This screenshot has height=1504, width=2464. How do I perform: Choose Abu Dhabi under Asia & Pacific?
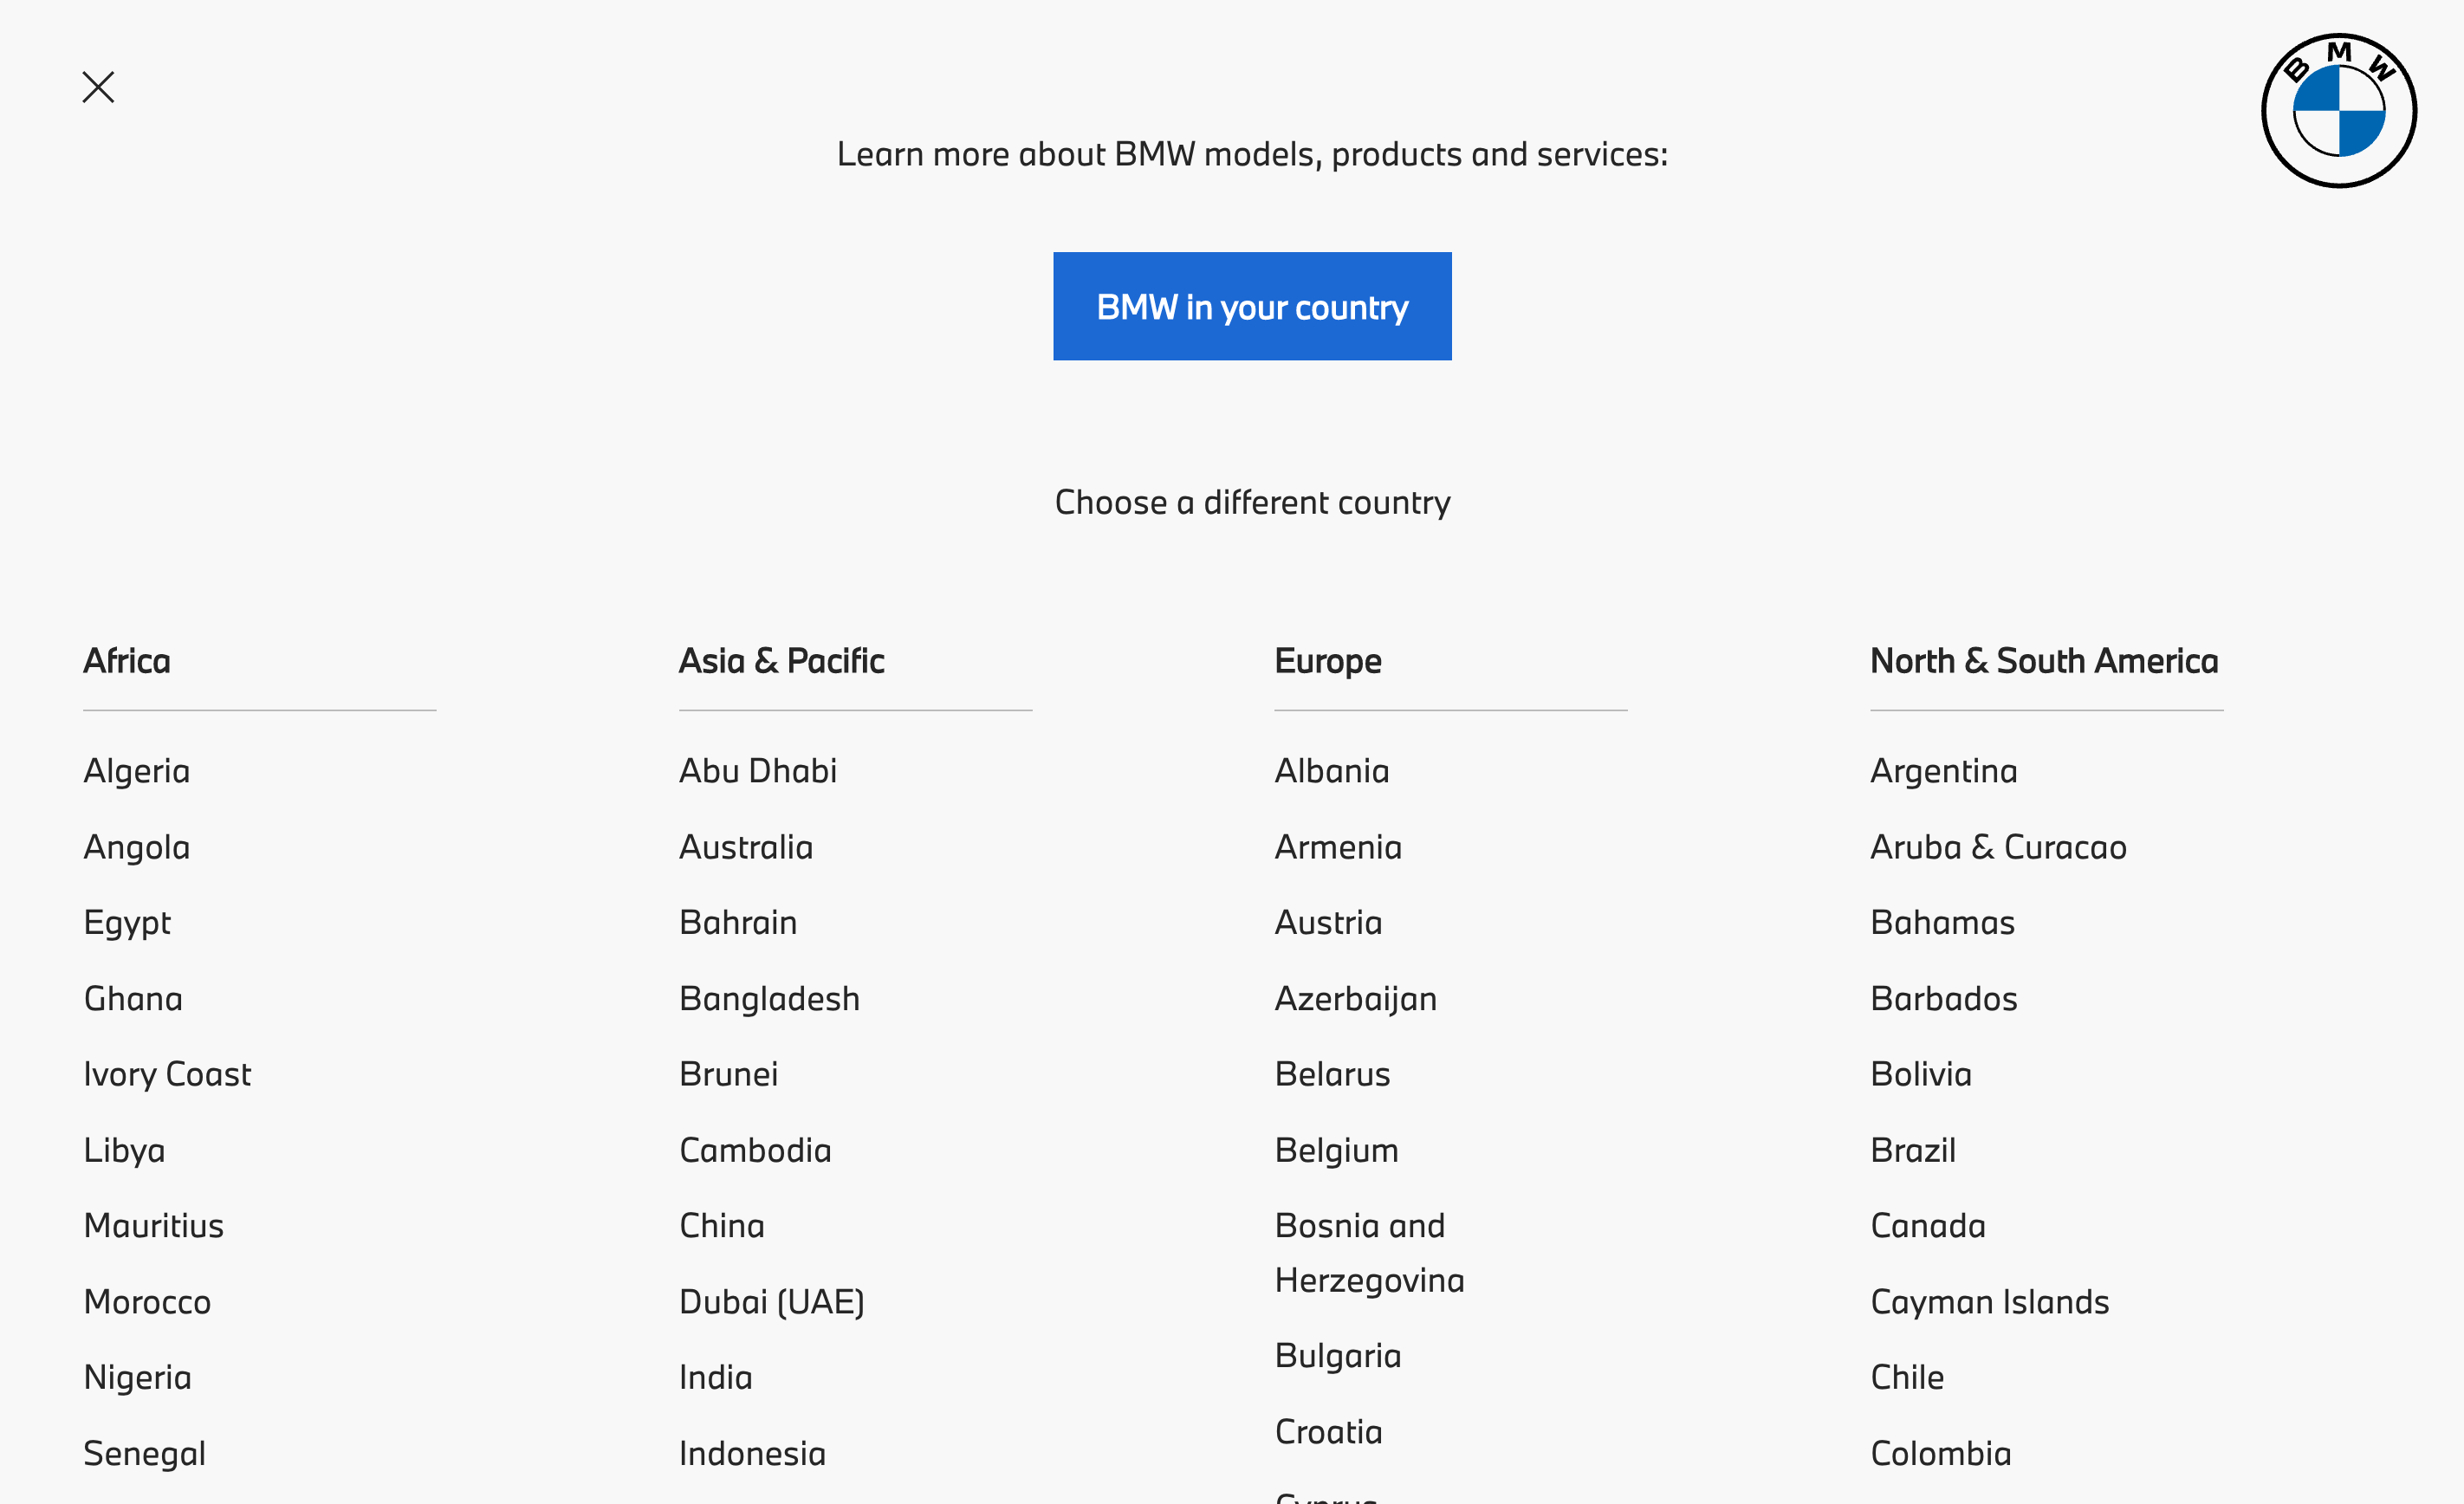[758, 771]
